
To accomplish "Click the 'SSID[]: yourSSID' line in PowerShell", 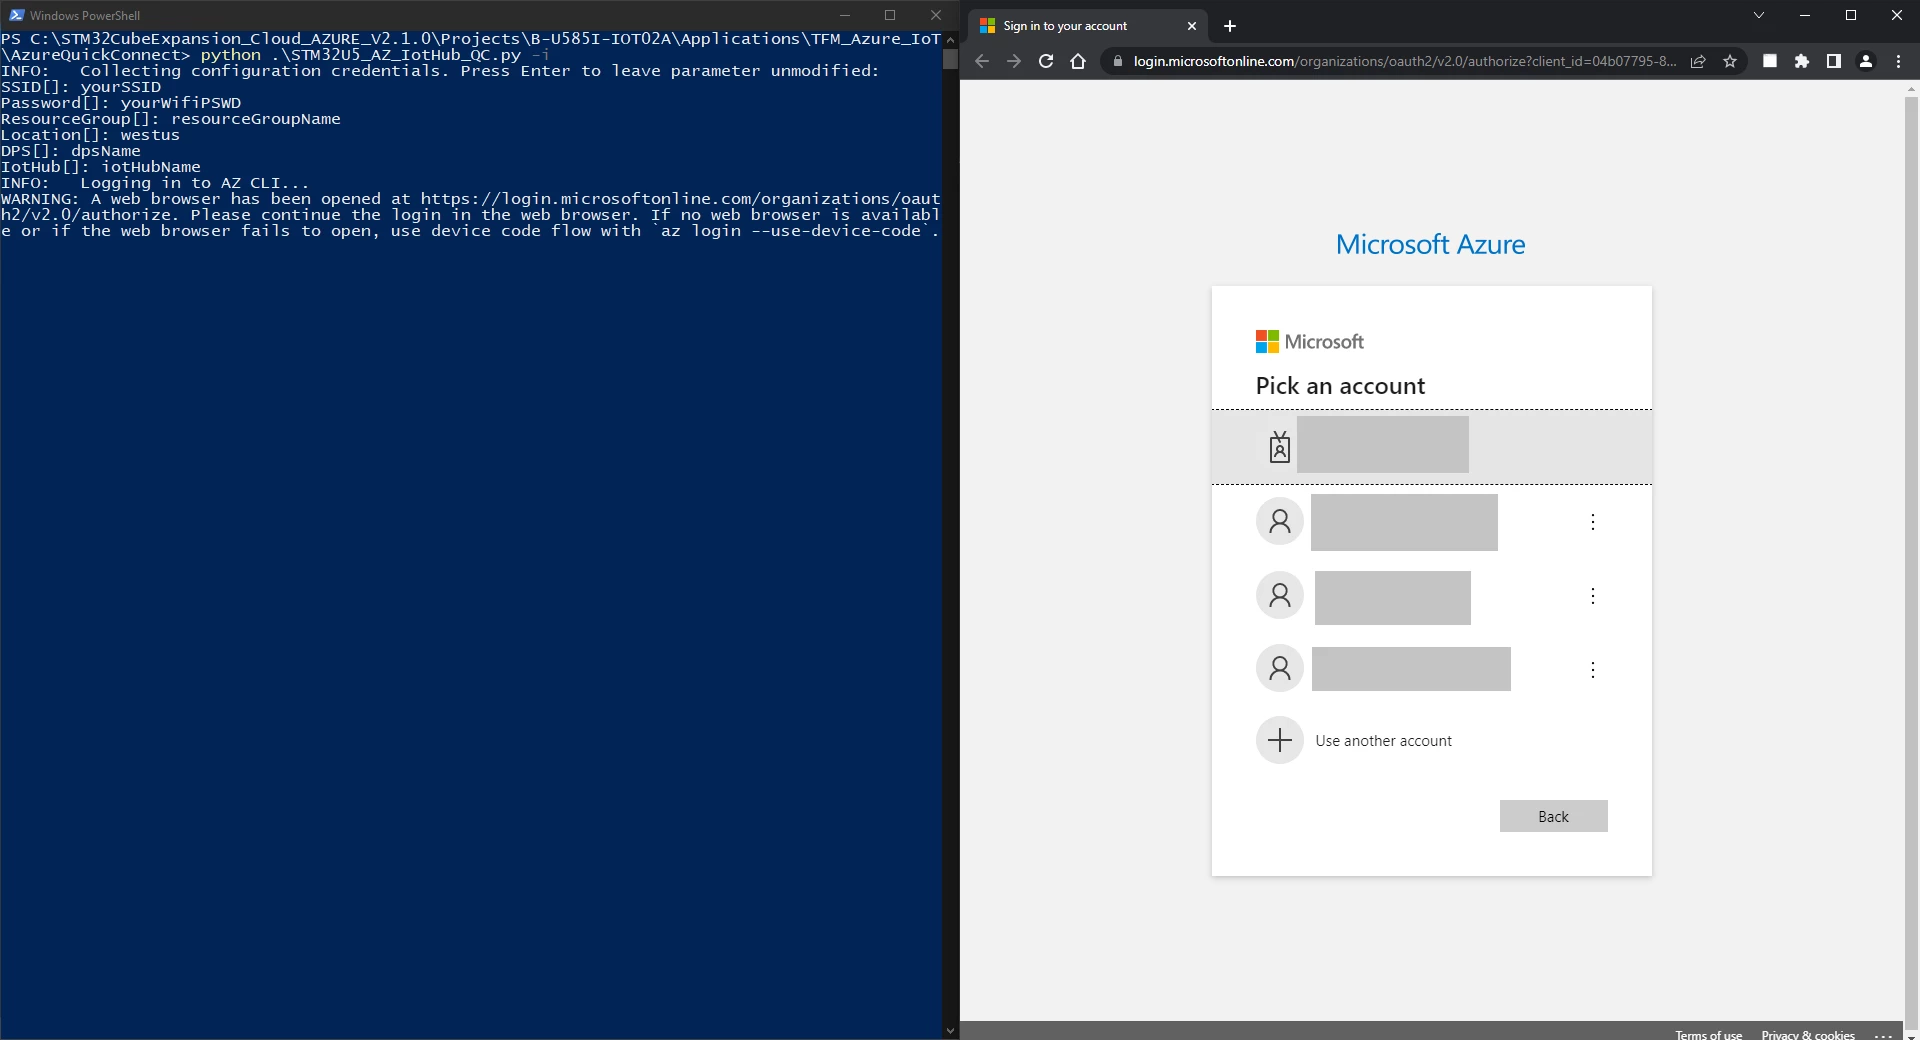I will (x=81, y=87).
